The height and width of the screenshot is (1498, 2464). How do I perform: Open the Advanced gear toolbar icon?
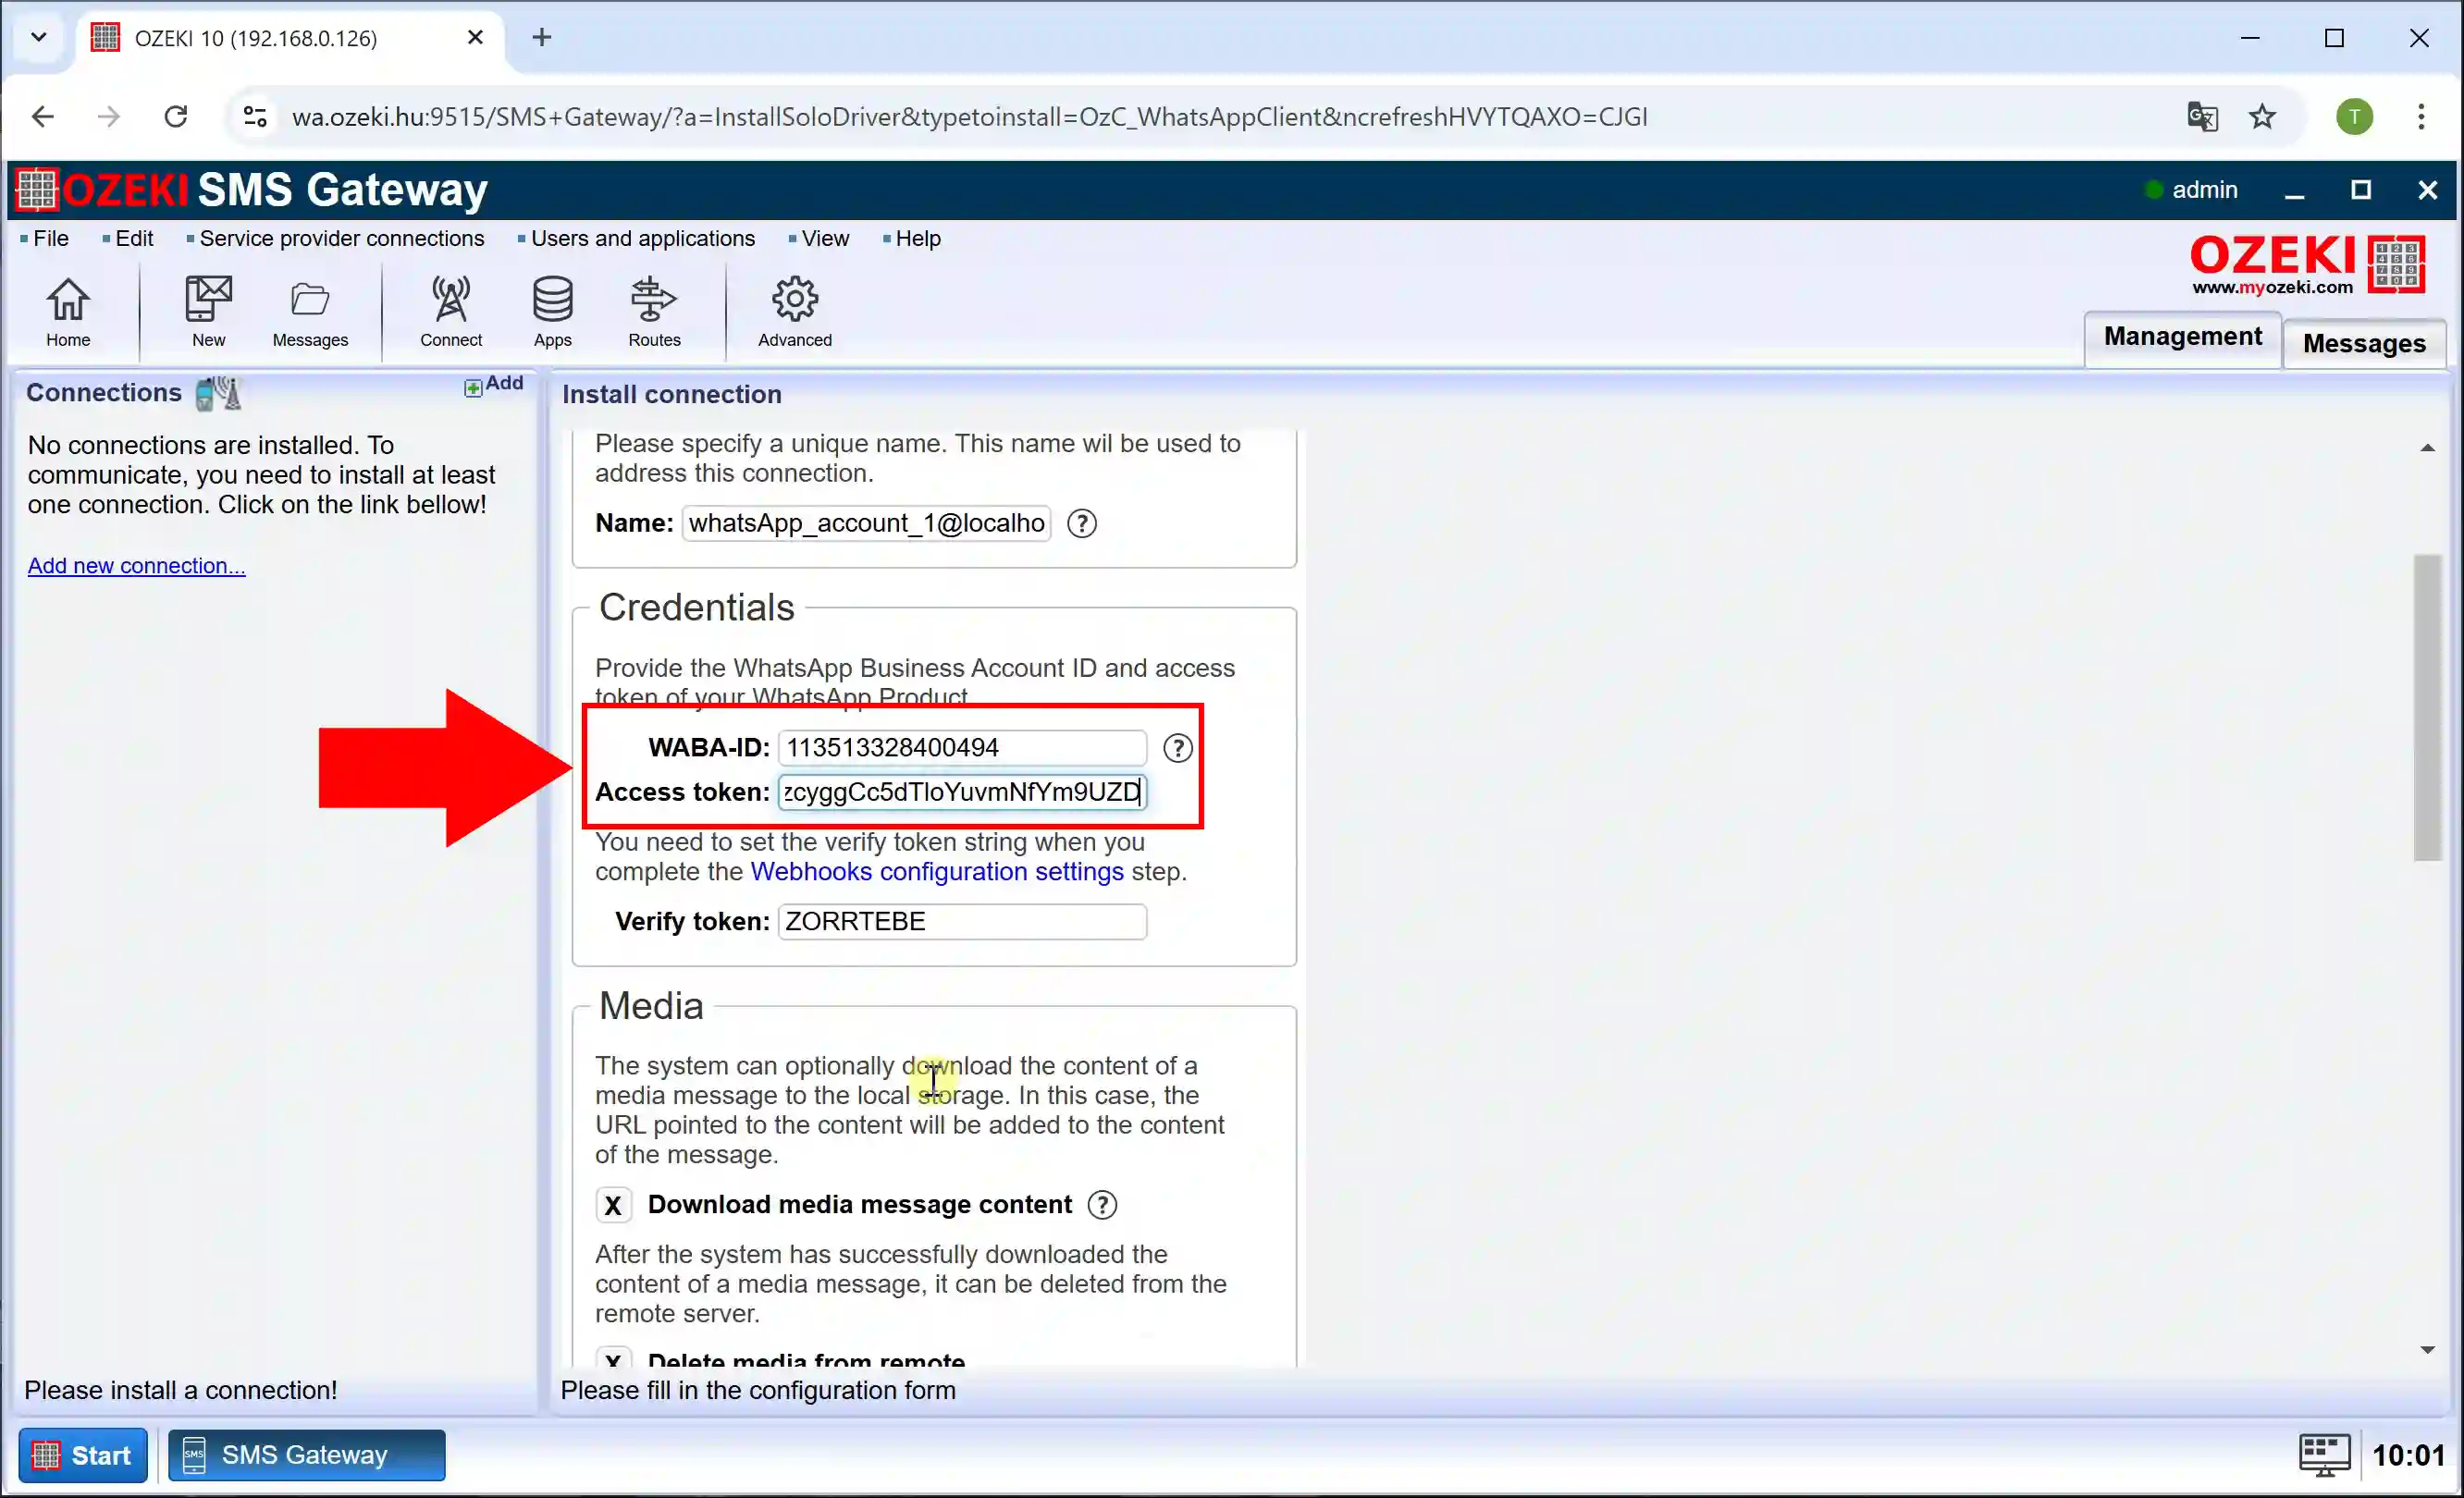click(x=795, y=311)
